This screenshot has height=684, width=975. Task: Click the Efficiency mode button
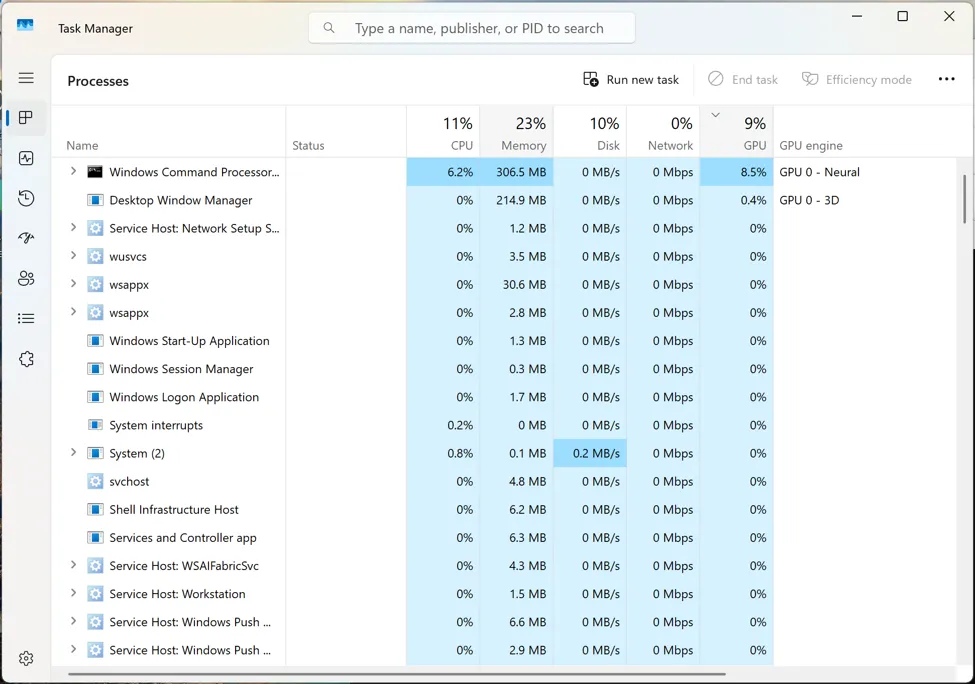[856, 80]
